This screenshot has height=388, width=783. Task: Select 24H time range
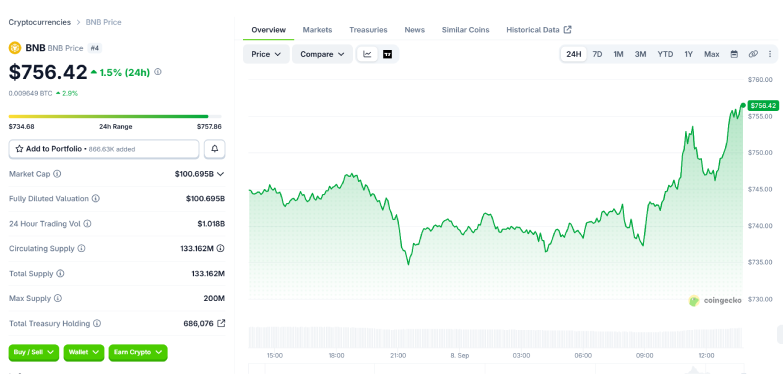574,54
